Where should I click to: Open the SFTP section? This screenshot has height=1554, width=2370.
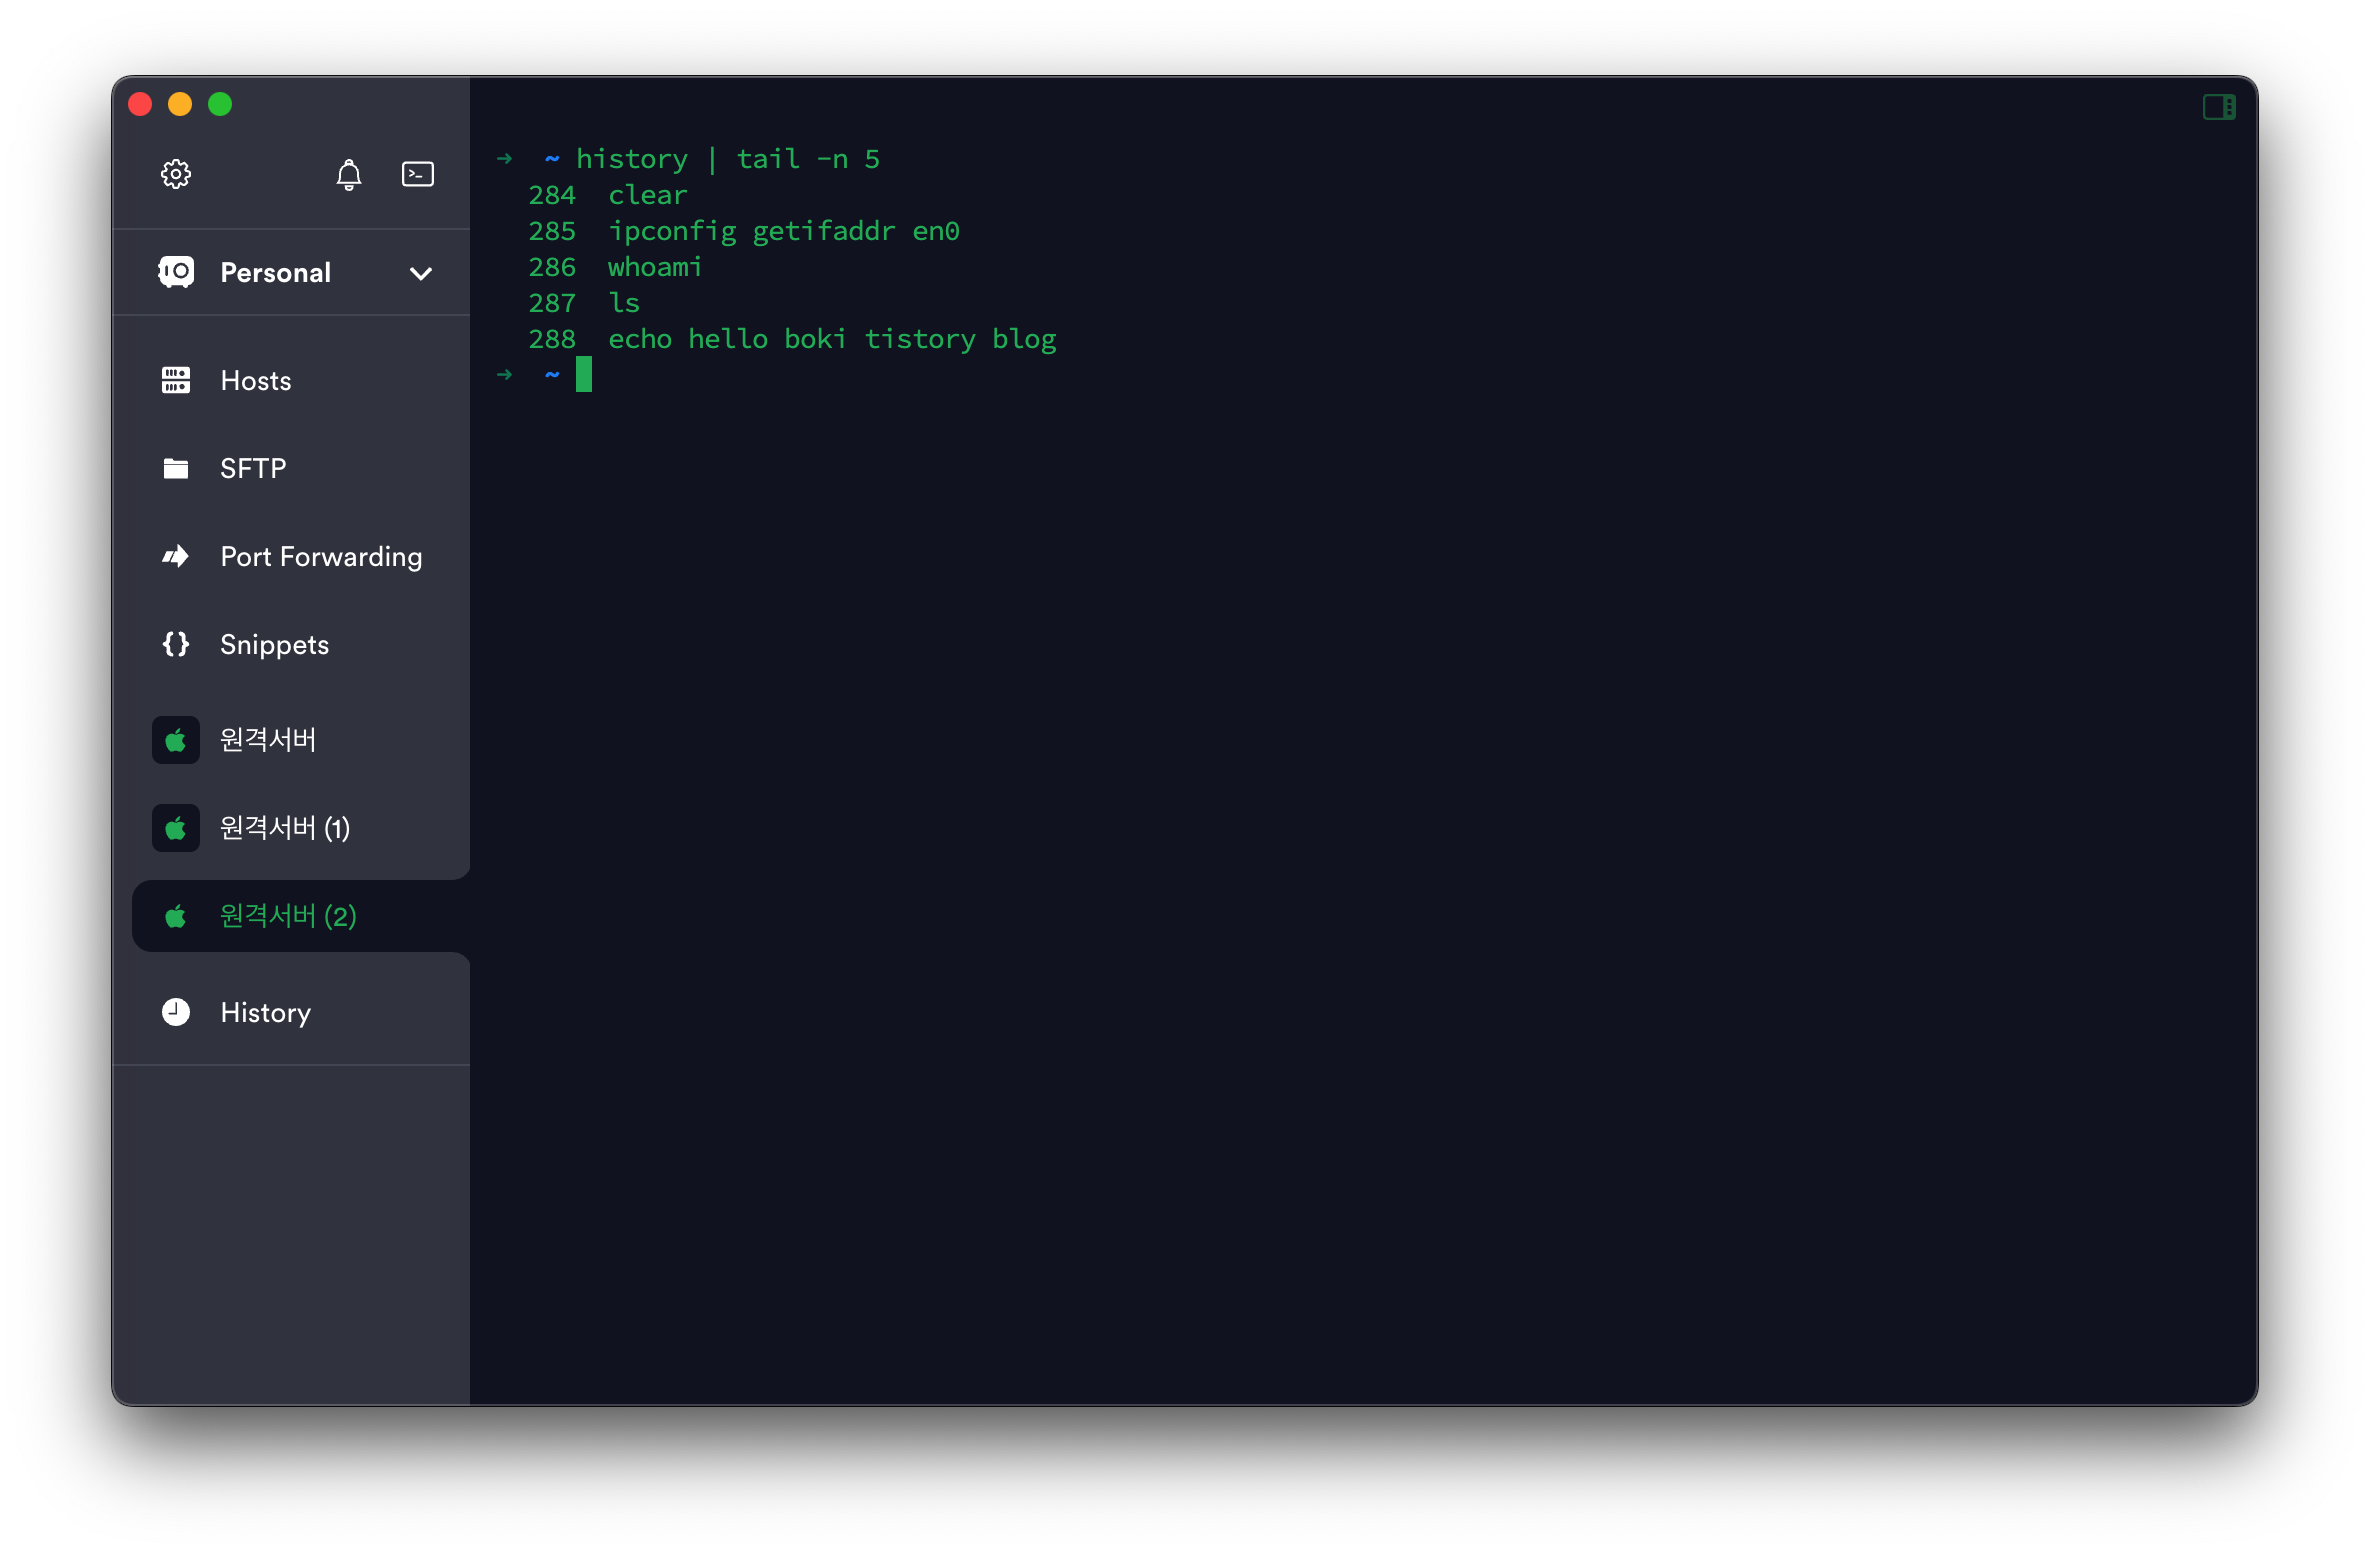tap(253, 469)
